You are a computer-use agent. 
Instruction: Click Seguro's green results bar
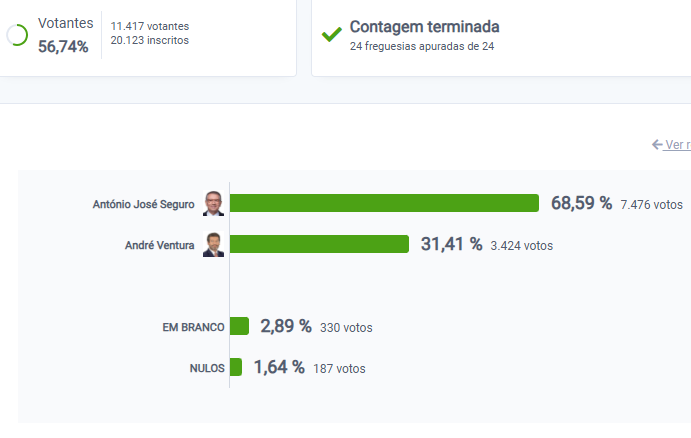pos(384,204)
